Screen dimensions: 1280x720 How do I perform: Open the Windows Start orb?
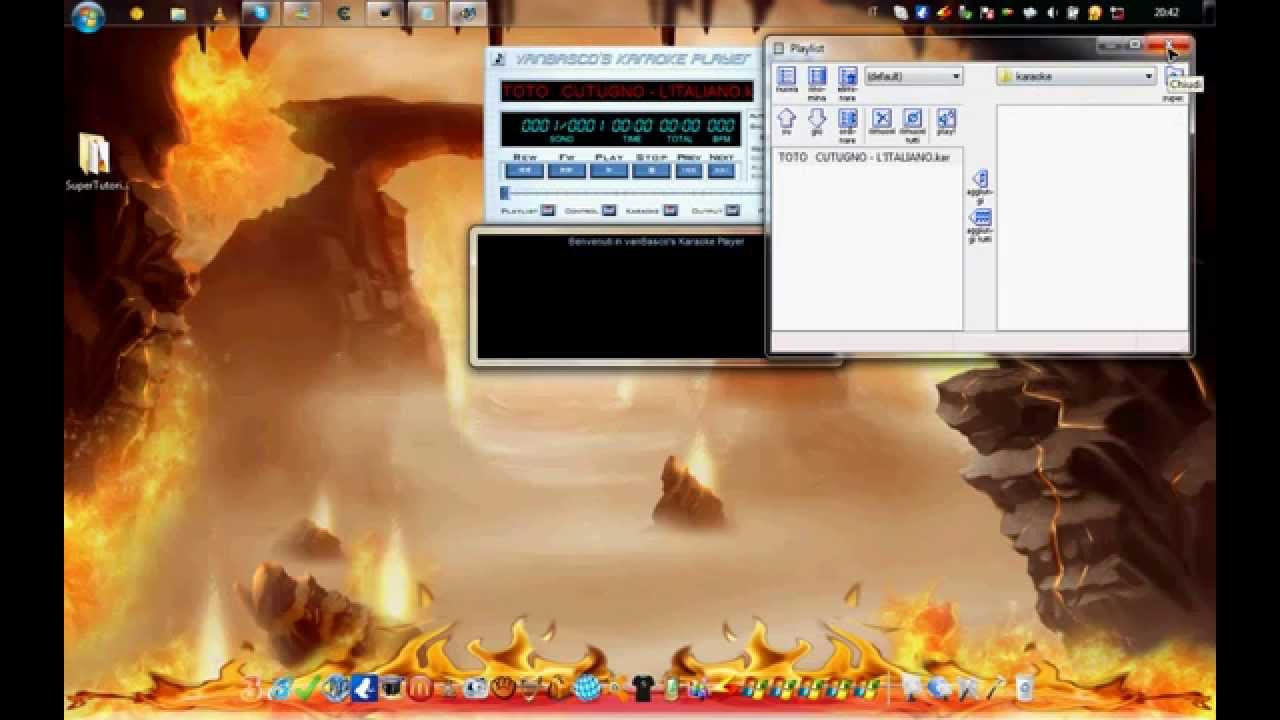pos(88,15)
